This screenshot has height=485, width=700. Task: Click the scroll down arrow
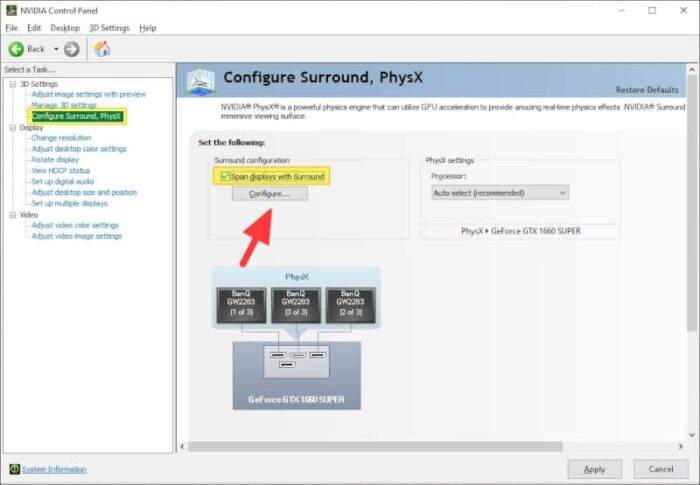click(x=692, y=435)
